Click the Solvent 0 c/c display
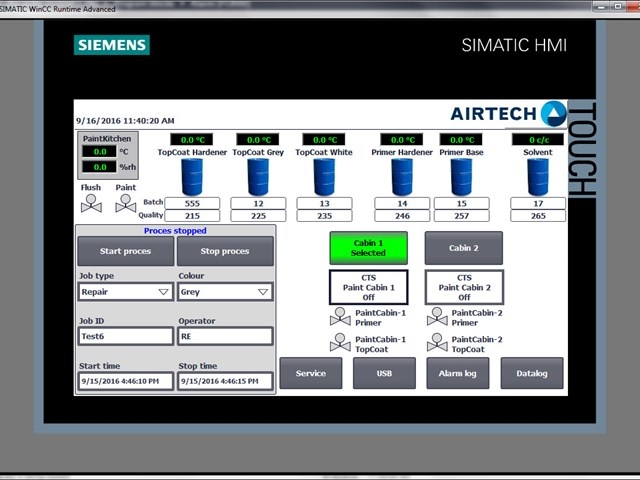The height and width of the screenshot is (480, 640). point(538,140)
